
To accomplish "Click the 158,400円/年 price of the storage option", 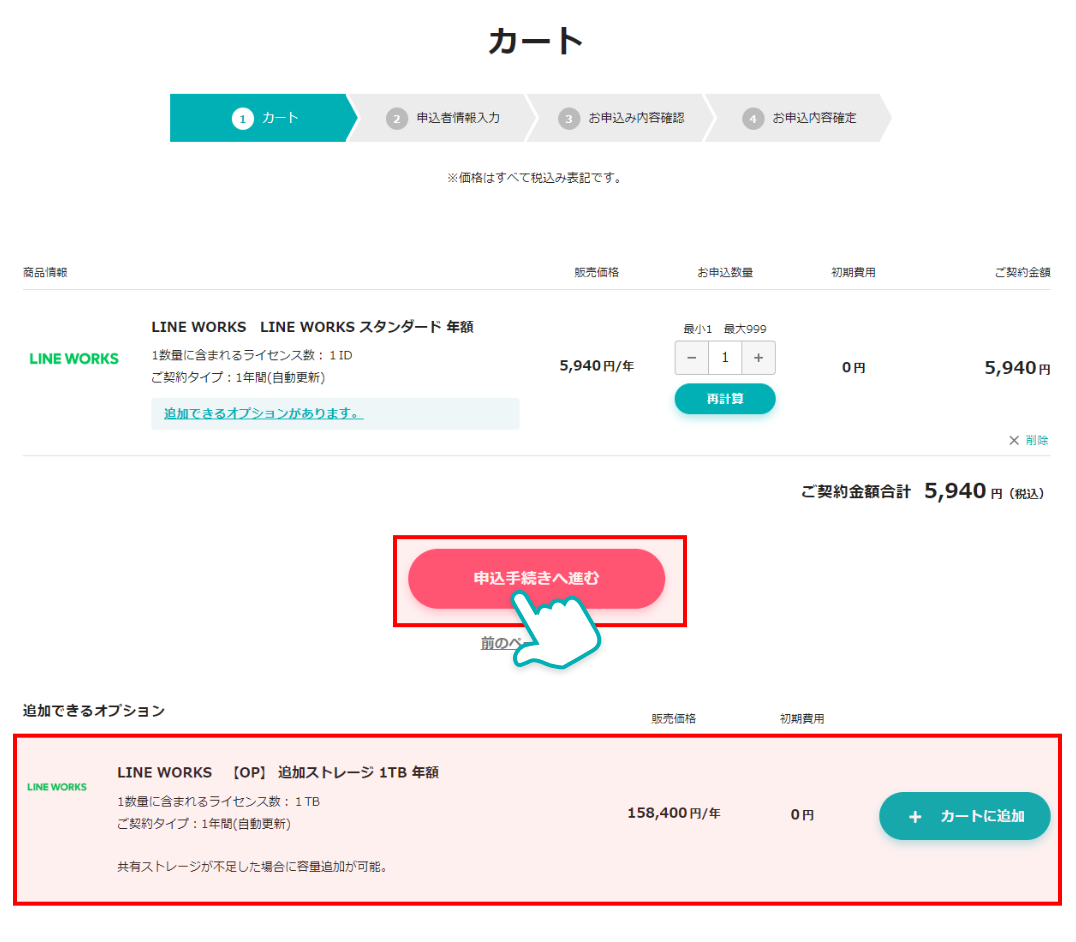I will point(673,813).
